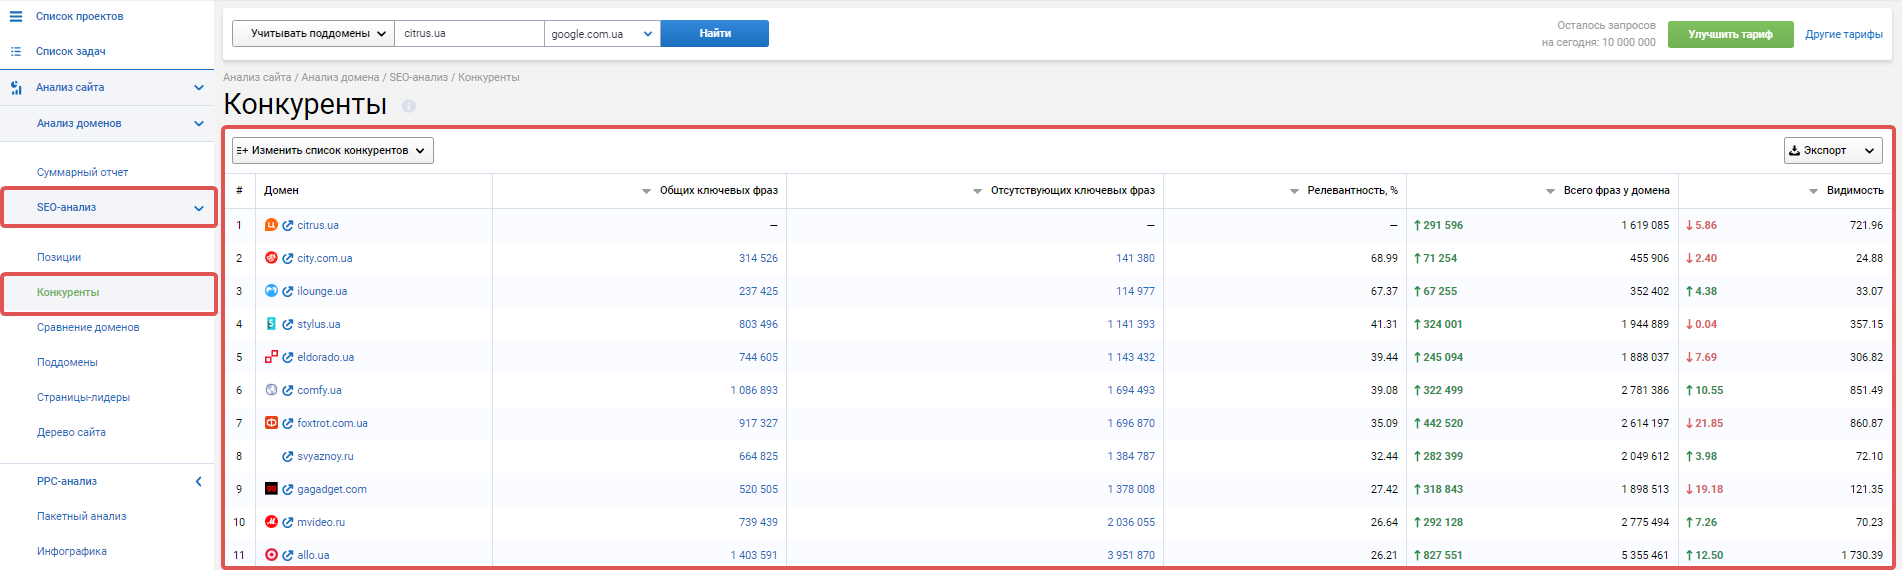Open the allo.ua domain link
Viewport: 1902px width, 570px height.
tap(313, 555)
